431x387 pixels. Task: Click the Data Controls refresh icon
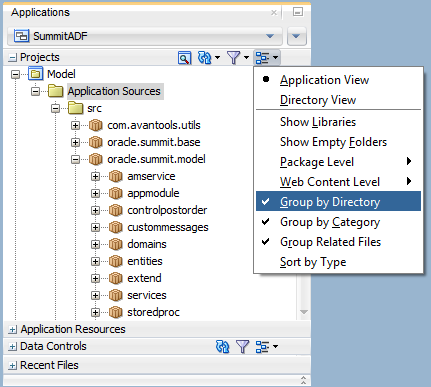[x=222, y=347]
